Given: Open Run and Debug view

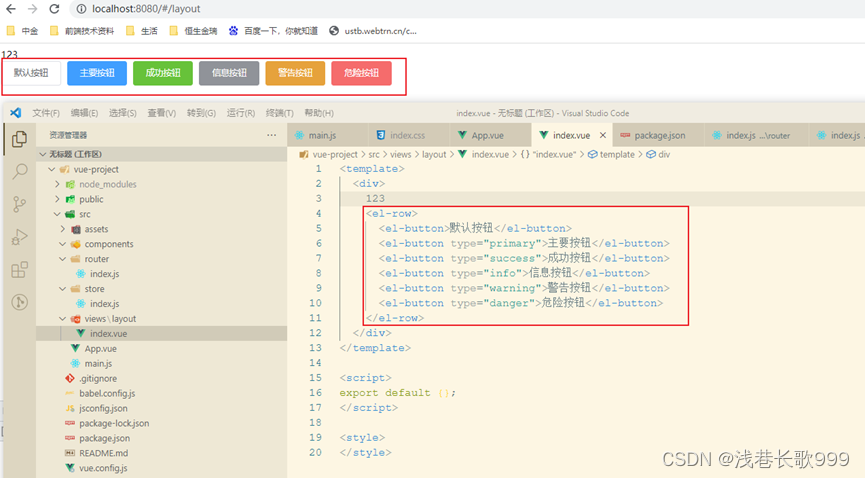Looking at the screenshot, I should 19,237.
